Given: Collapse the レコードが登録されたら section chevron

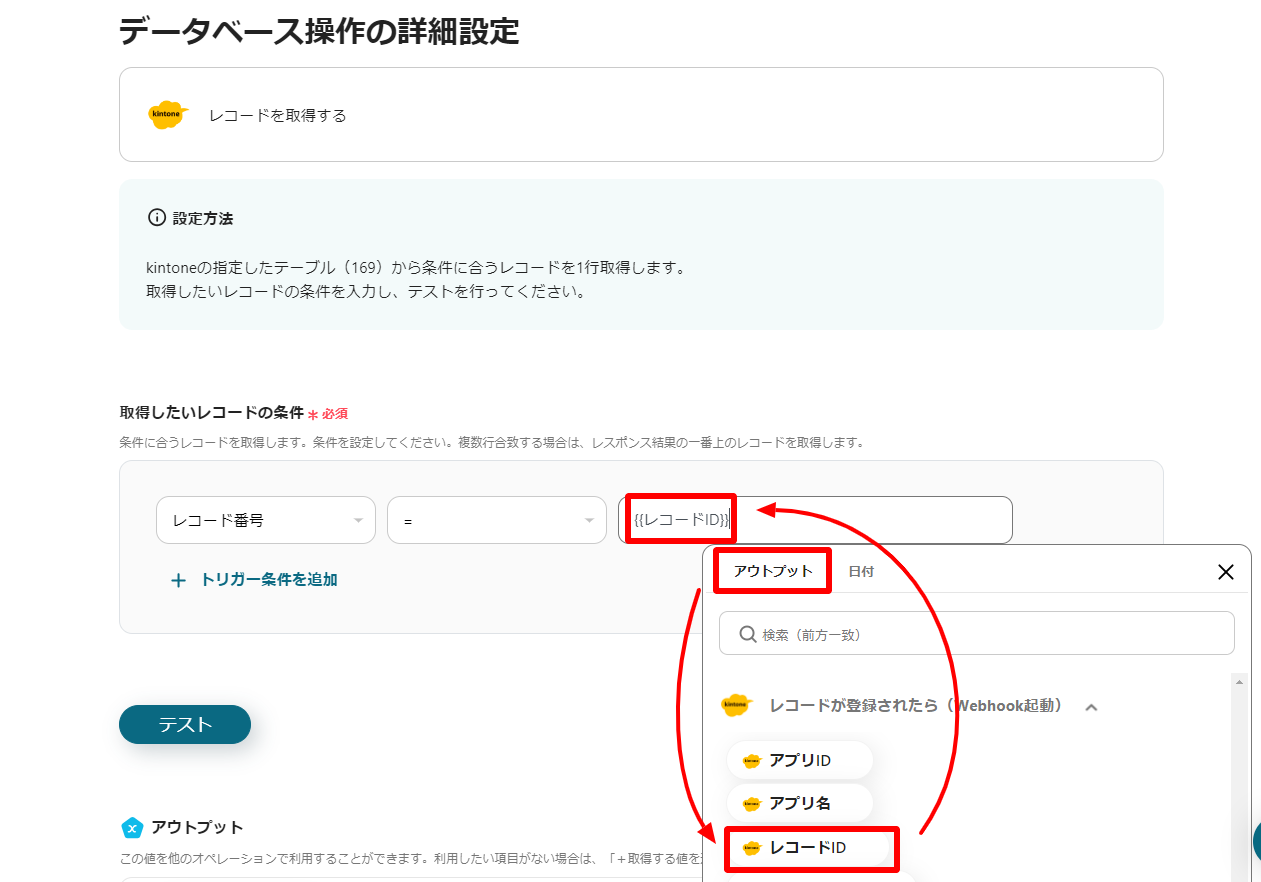Looking at the screenshot, I should pyautogui.click(x=1091, y=707).
